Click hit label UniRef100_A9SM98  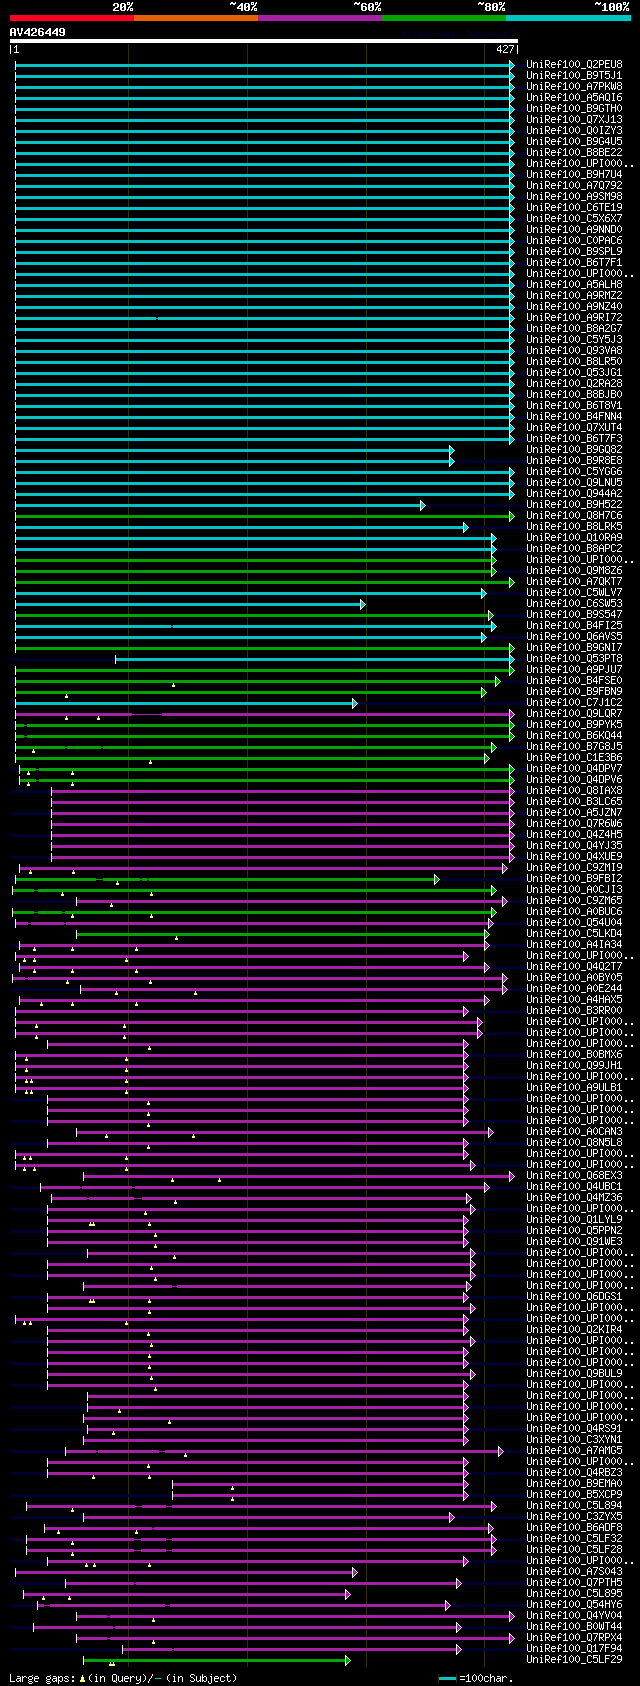coord(574,196)
